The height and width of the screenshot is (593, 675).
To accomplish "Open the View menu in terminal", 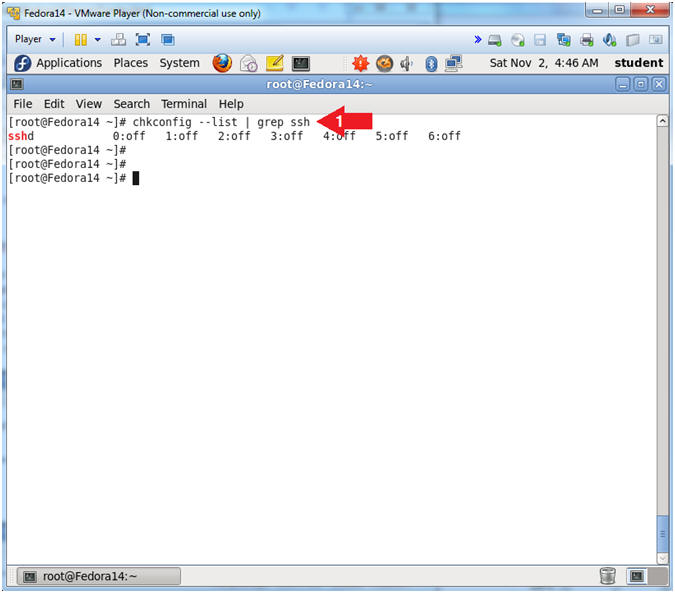I will coord(89,104).
